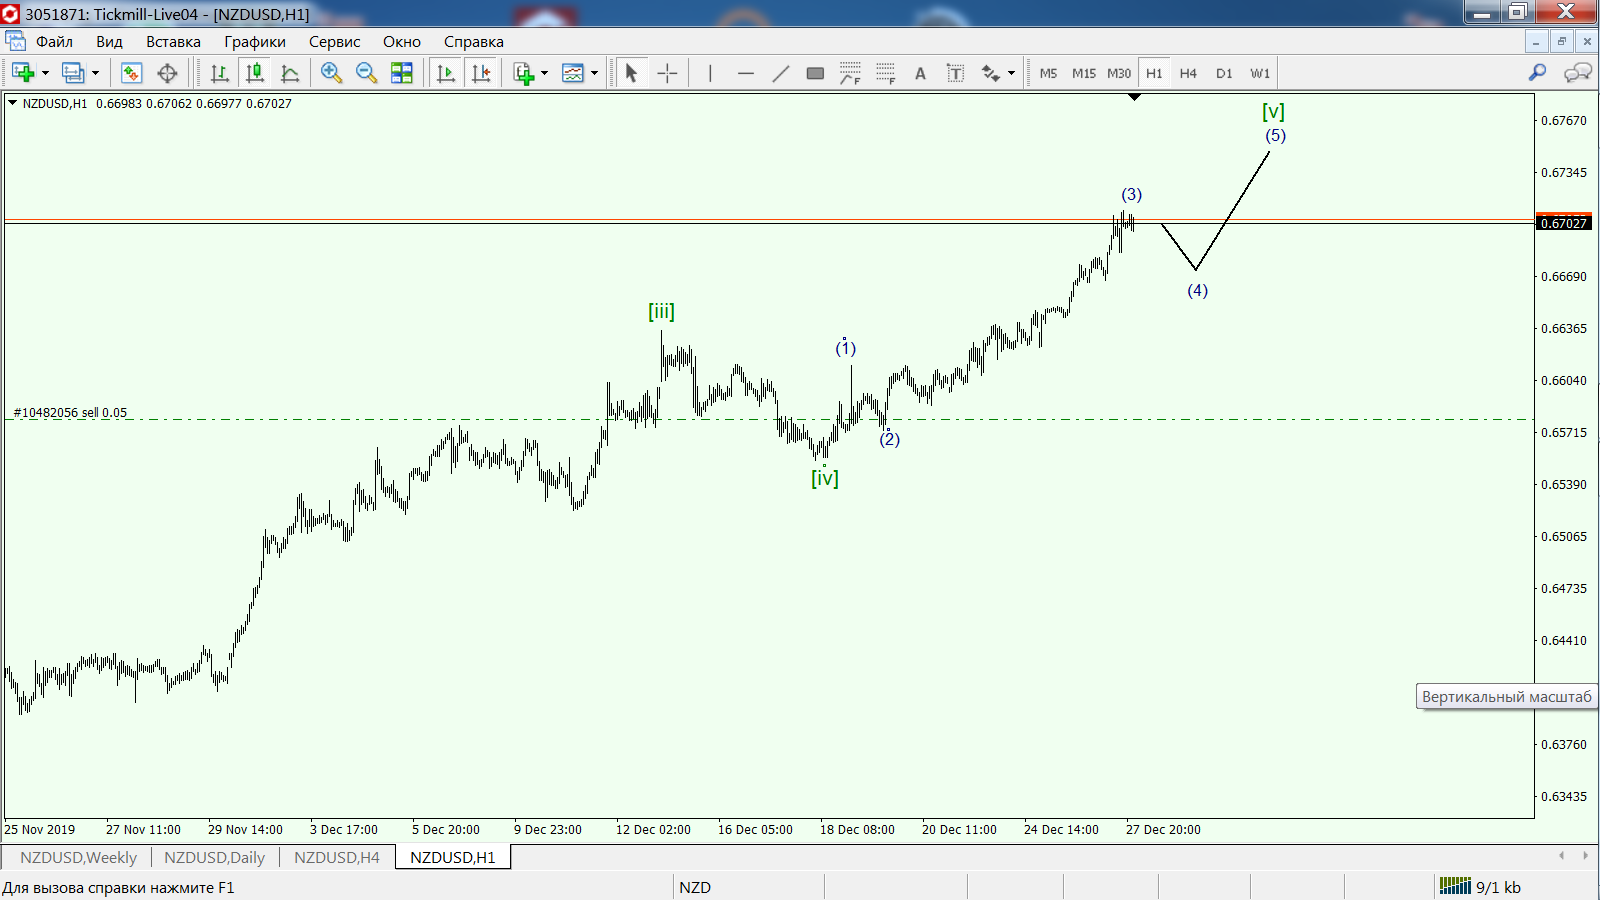
Task: Click the 9/1 kb connection status indicator
Action: click(x=1480, y=887)
